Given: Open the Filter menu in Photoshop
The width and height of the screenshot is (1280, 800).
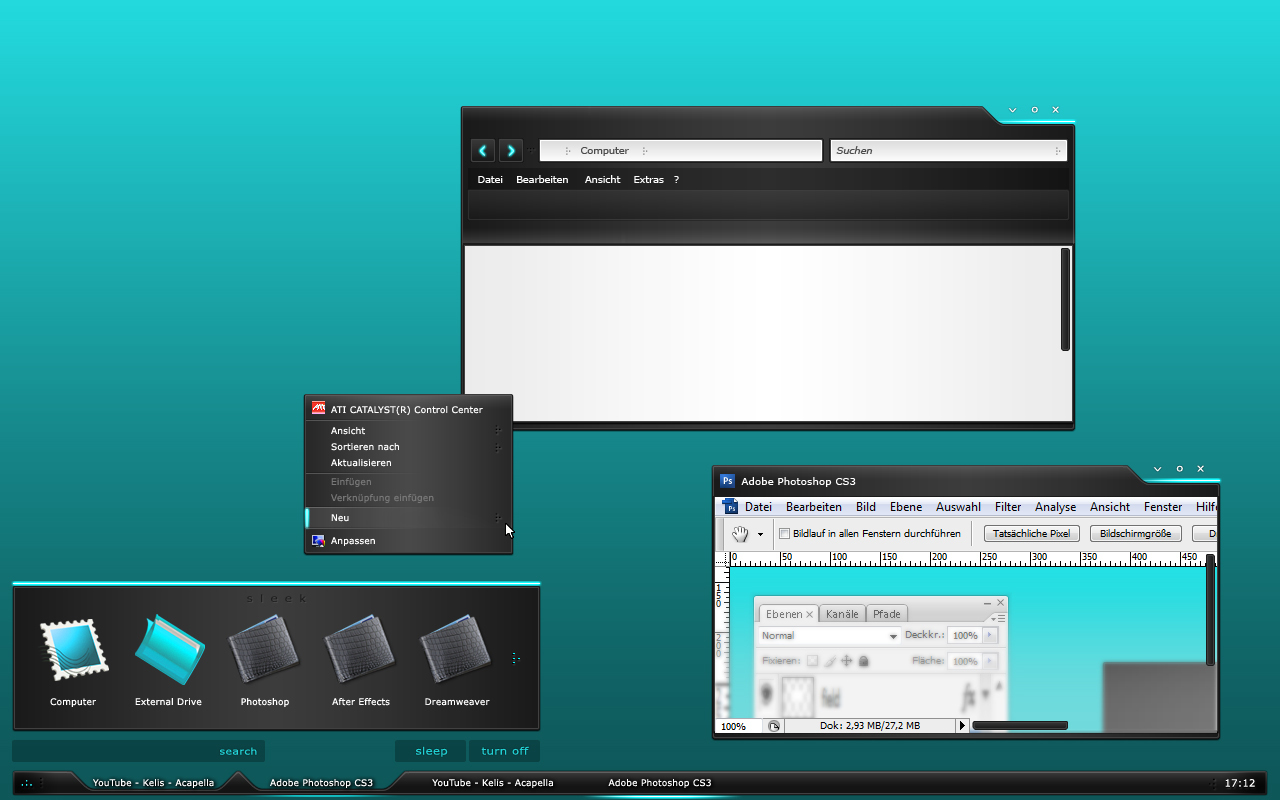Looking at the screenshot, I should point(1008,507).
